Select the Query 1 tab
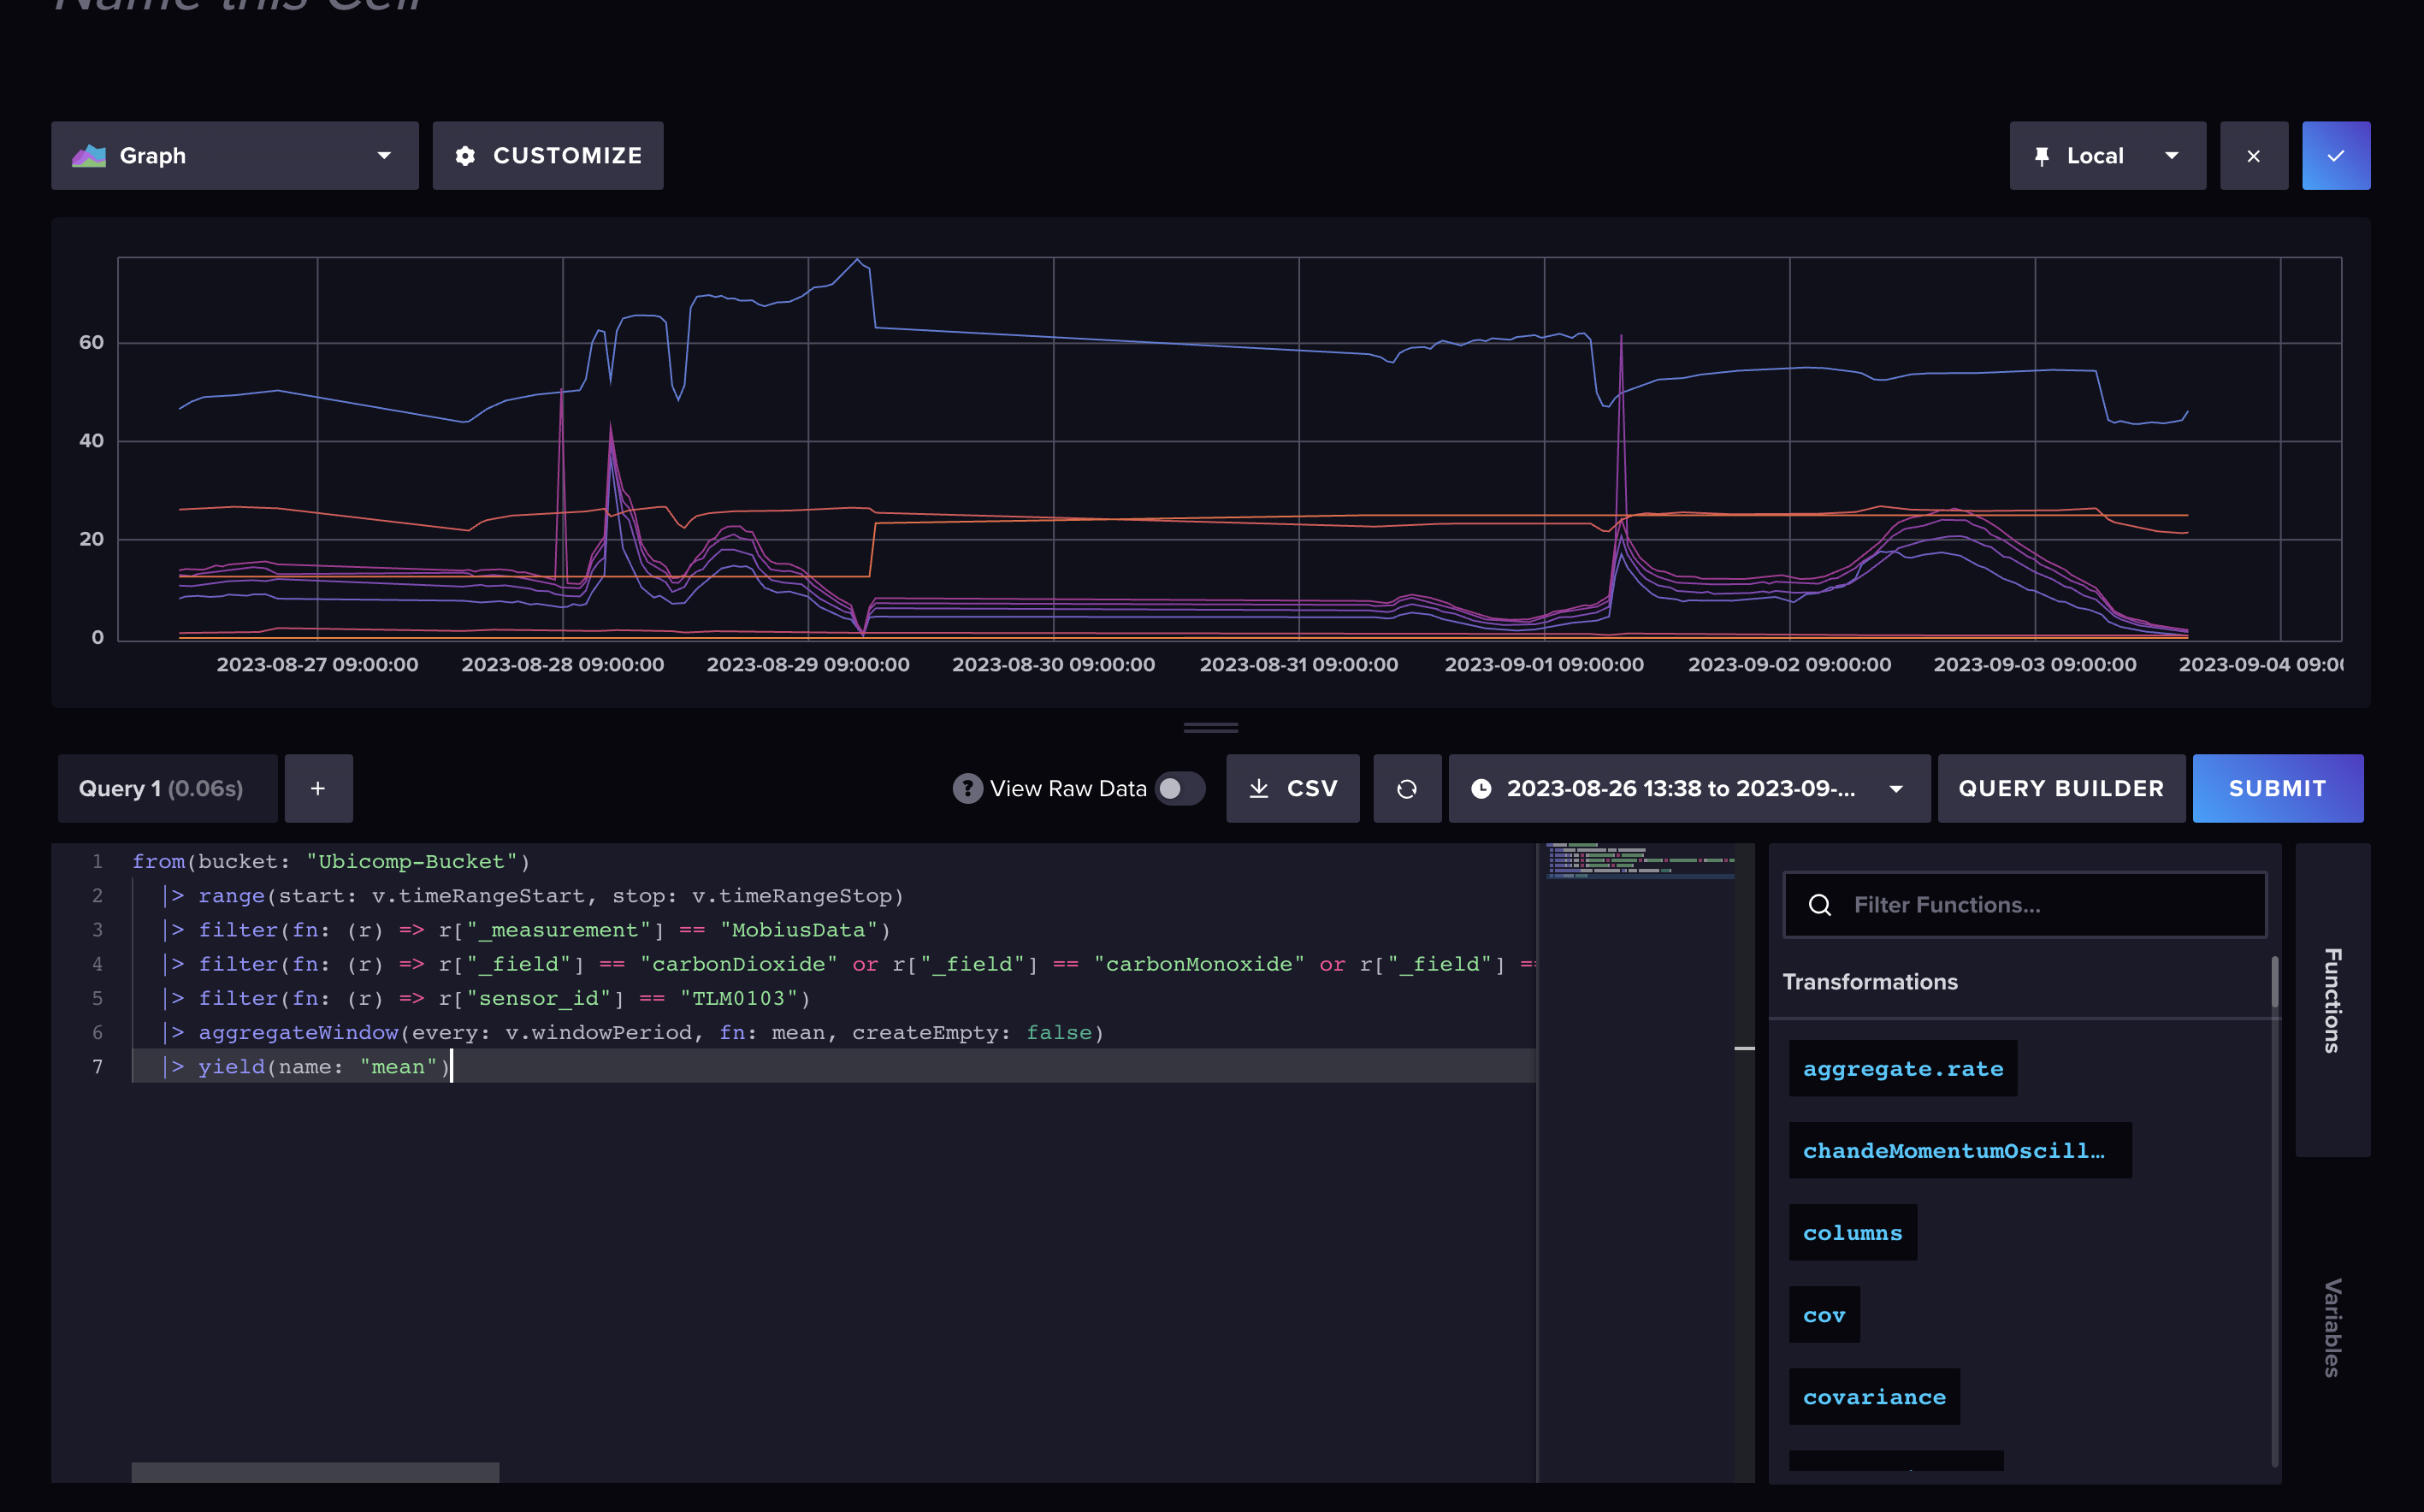Viewport: 2424px width, 1512px height. click(166, 788)
